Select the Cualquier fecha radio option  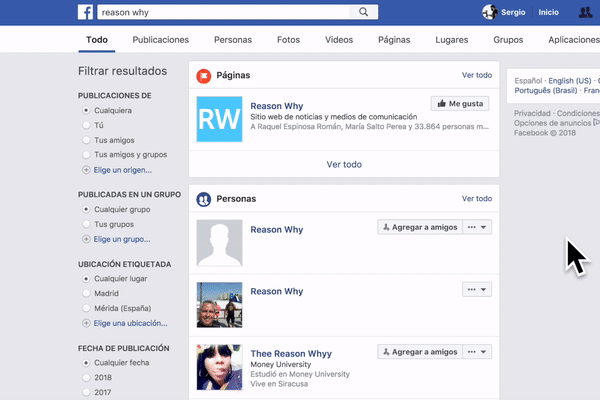click(x=86, y=362)
